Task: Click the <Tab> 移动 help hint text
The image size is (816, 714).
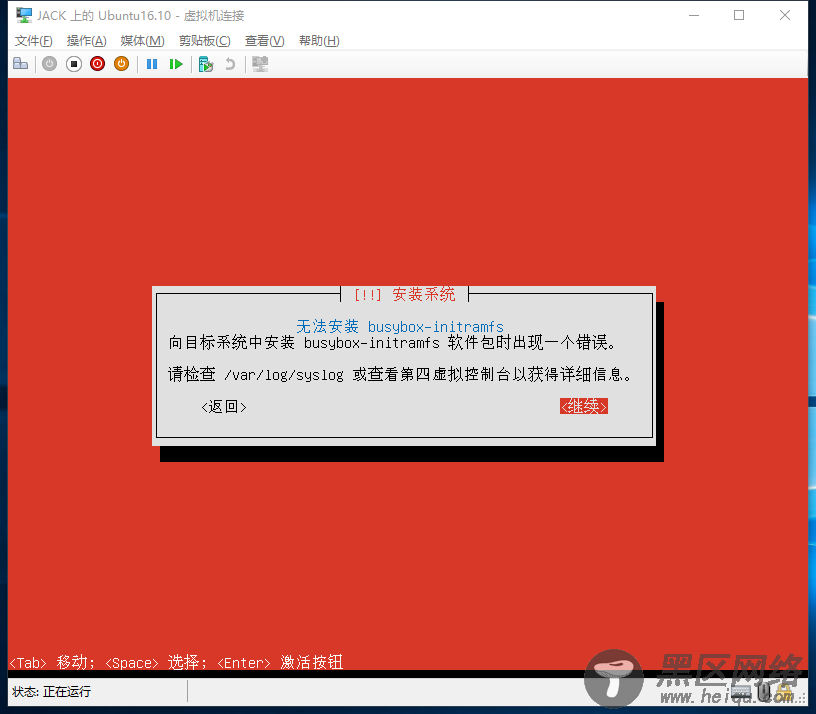Action: [51, 662]
